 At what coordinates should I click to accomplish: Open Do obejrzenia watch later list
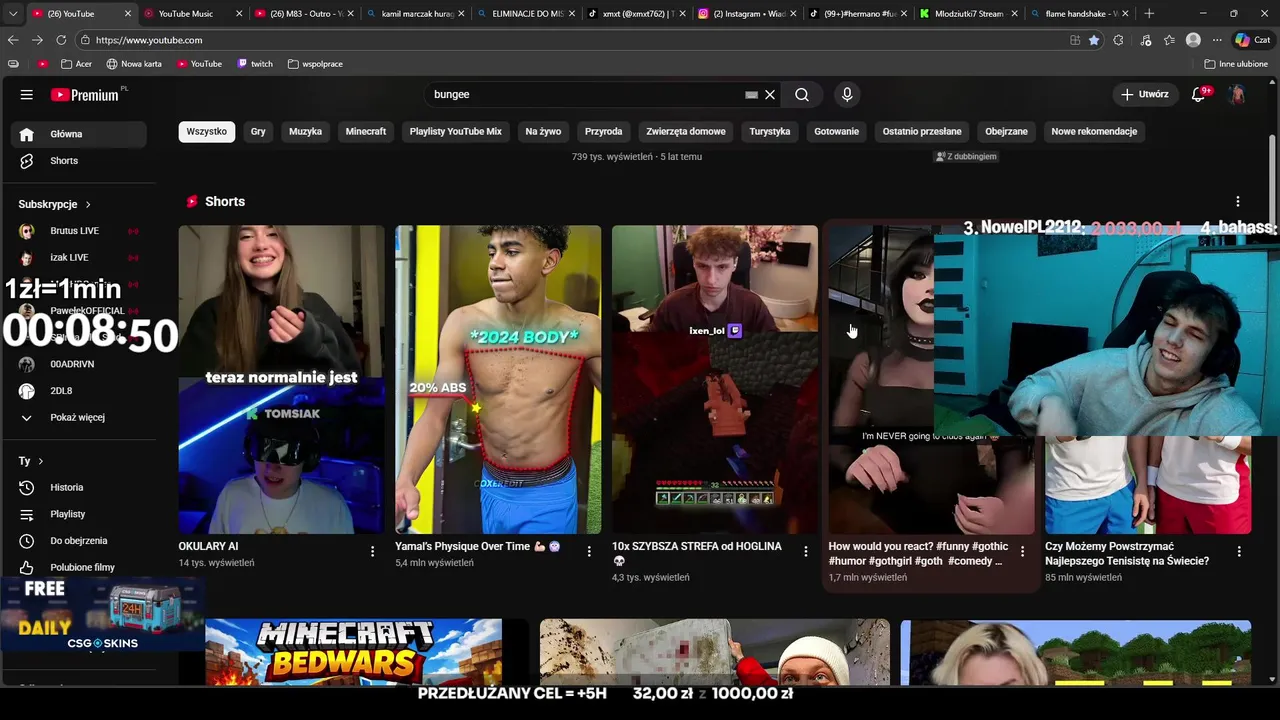point(78,541)
